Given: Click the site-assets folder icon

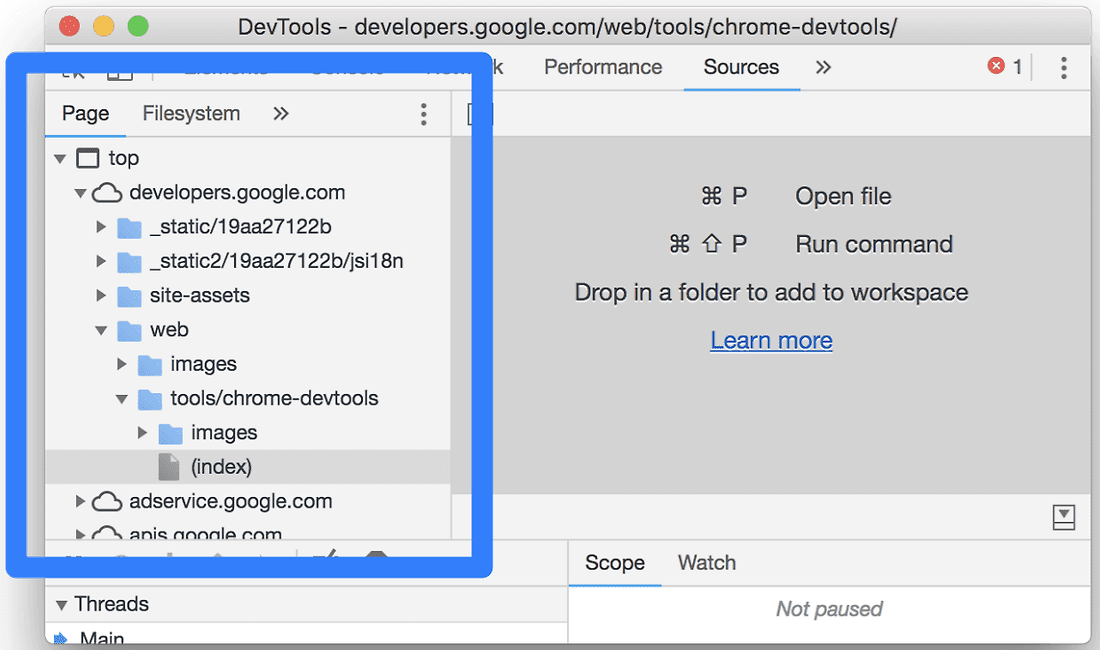Looking at the screenshot, I should point(129,296).
